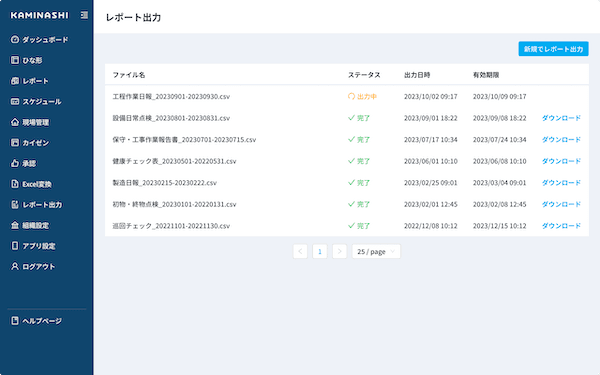Download 設備日常点検_20230801-20230831.csv

pos(561,118)
